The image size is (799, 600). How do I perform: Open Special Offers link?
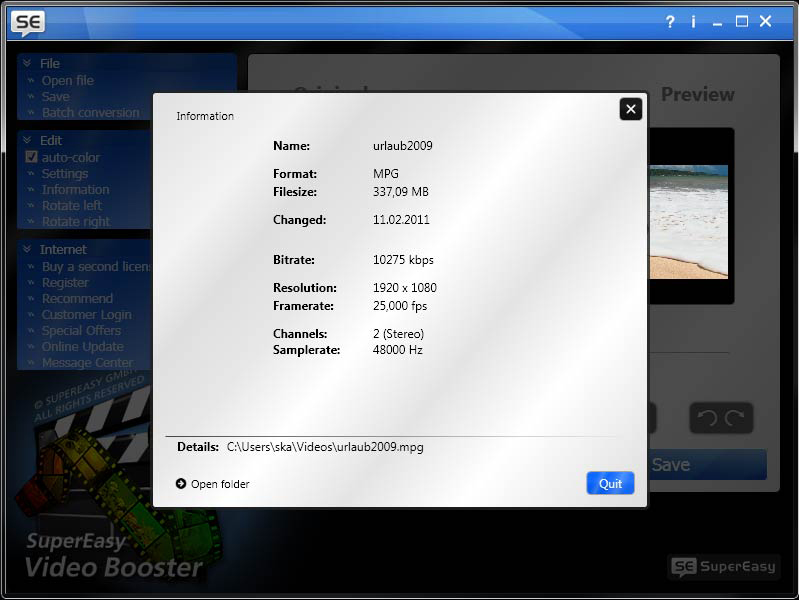[x=80, y=331]
